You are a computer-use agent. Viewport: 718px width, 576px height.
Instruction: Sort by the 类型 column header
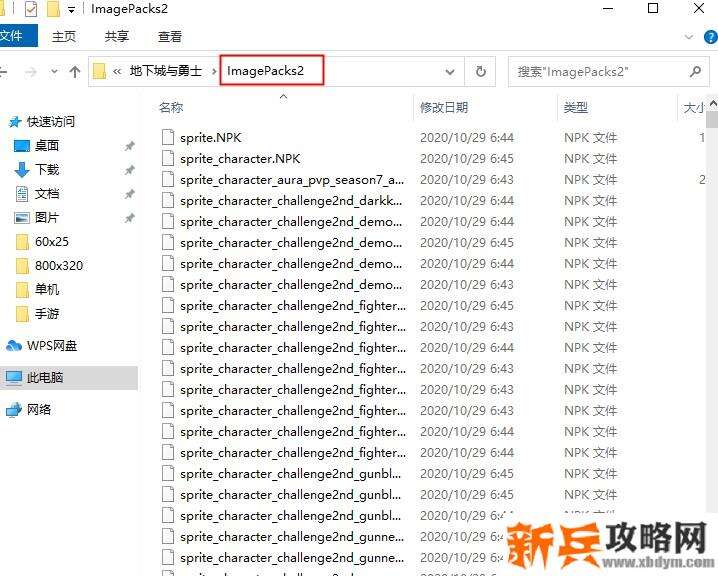576,108
